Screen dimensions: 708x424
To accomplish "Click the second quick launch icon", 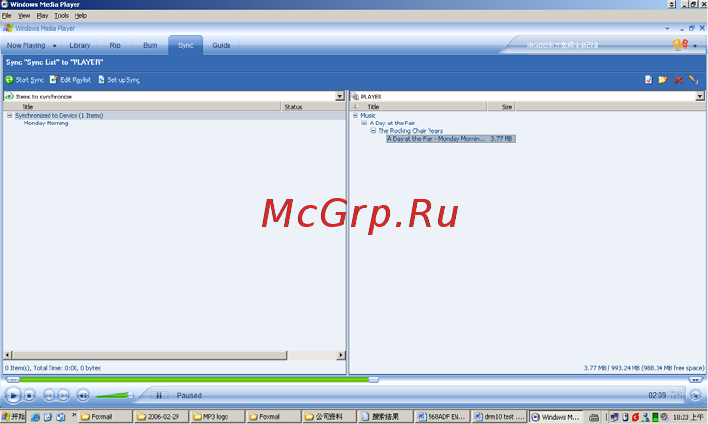I will pos(48,417).
